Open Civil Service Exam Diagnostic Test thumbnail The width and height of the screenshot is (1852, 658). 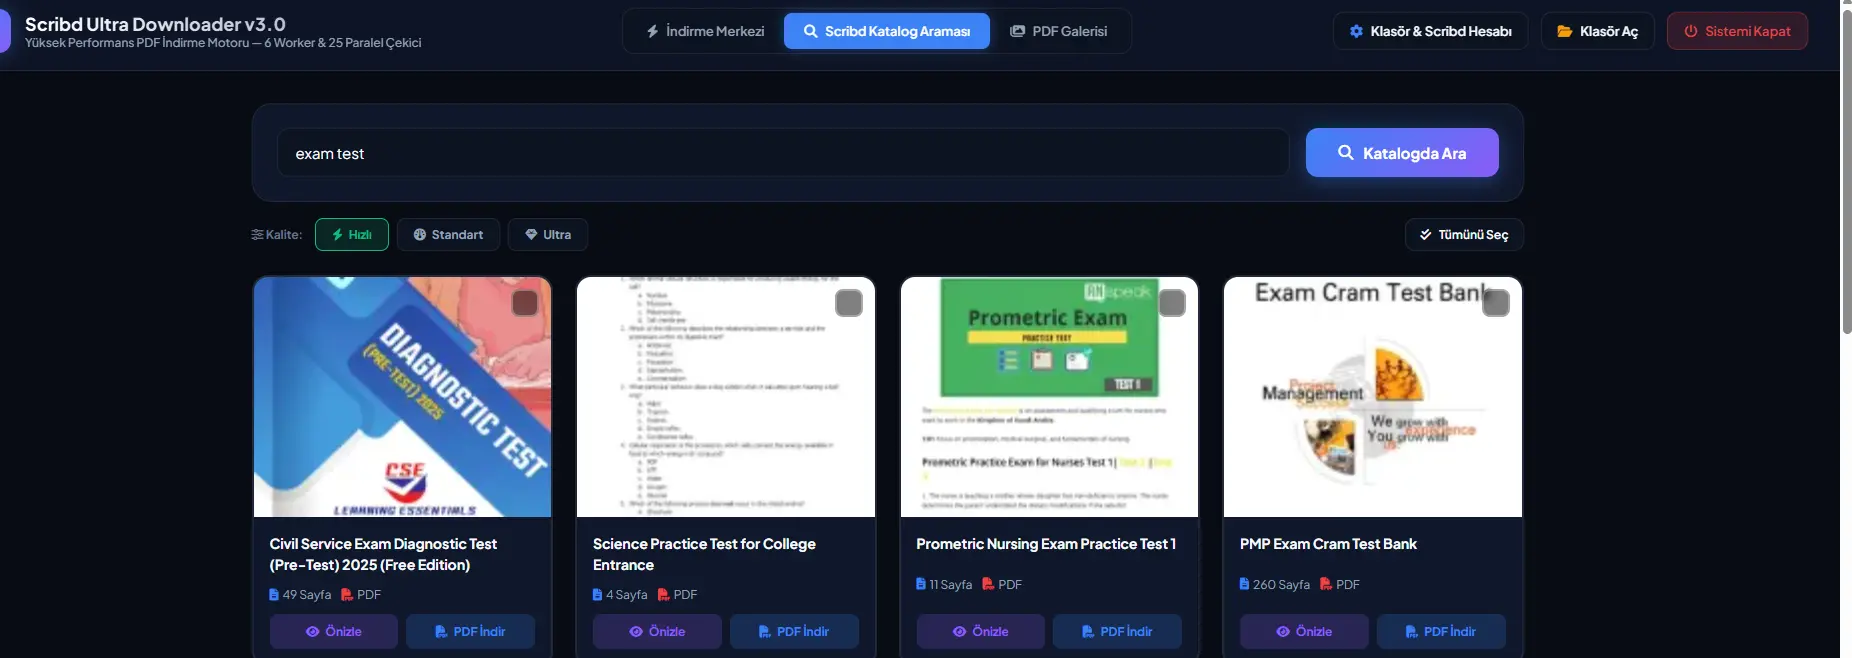(x=402, y=397)
